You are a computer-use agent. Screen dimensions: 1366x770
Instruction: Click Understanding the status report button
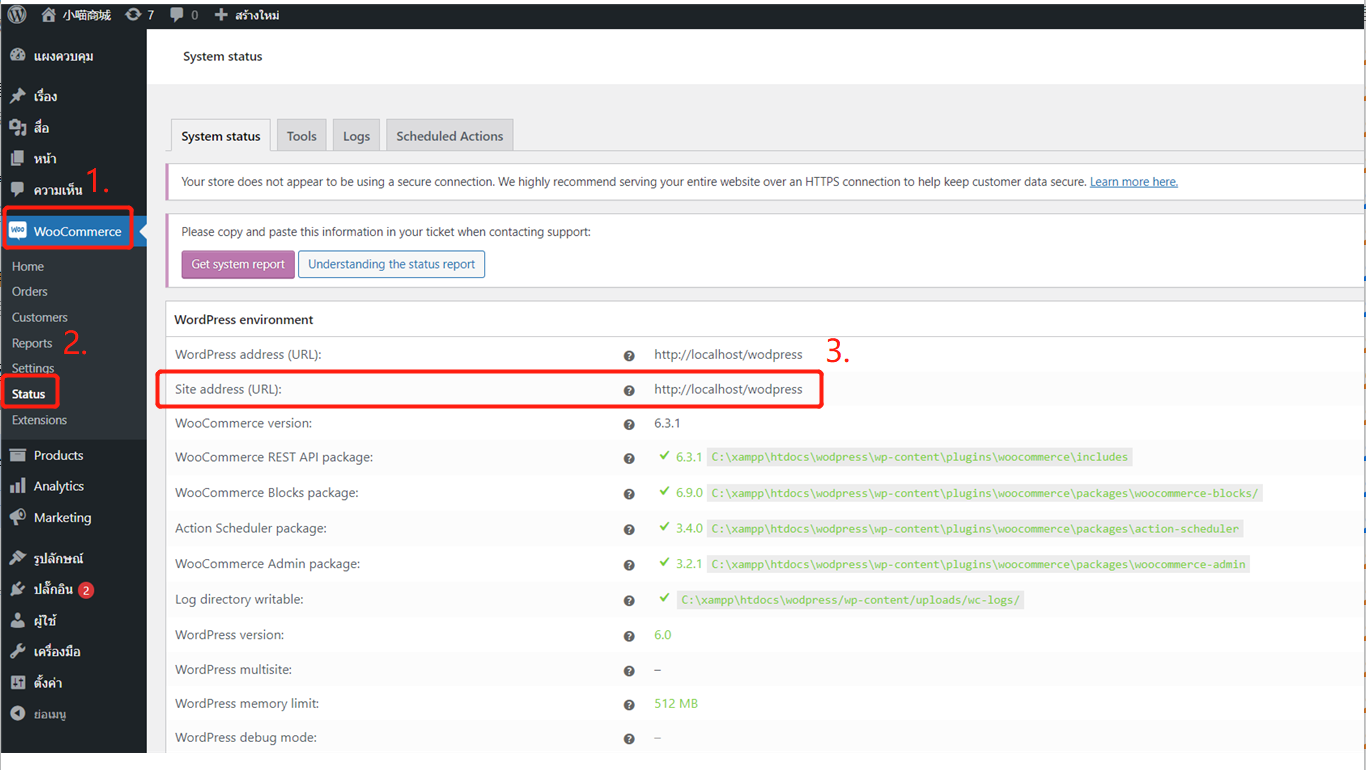point(392,264)
